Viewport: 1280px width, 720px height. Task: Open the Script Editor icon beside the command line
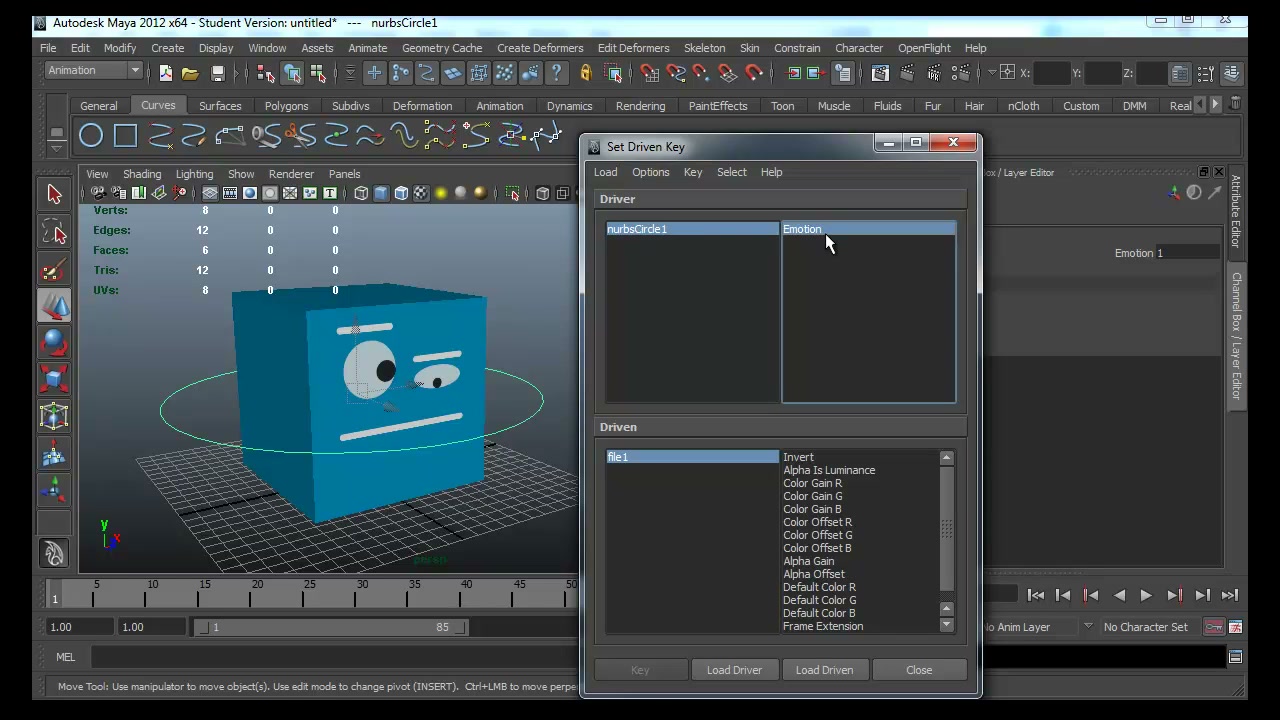click(x=1235, y=657)
